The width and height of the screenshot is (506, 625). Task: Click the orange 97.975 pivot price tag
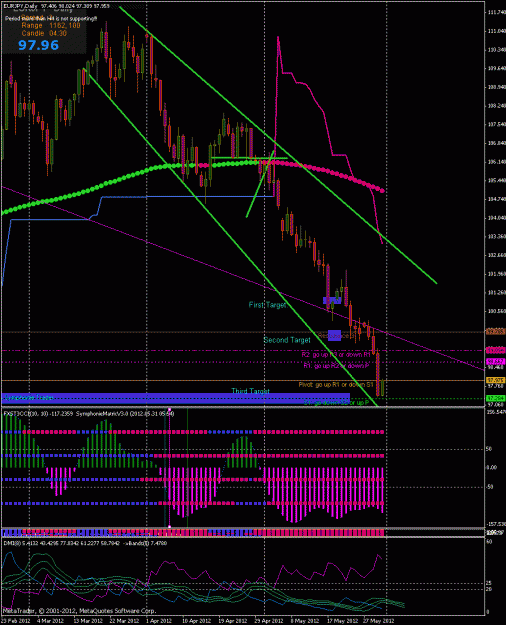click(495, 381)
